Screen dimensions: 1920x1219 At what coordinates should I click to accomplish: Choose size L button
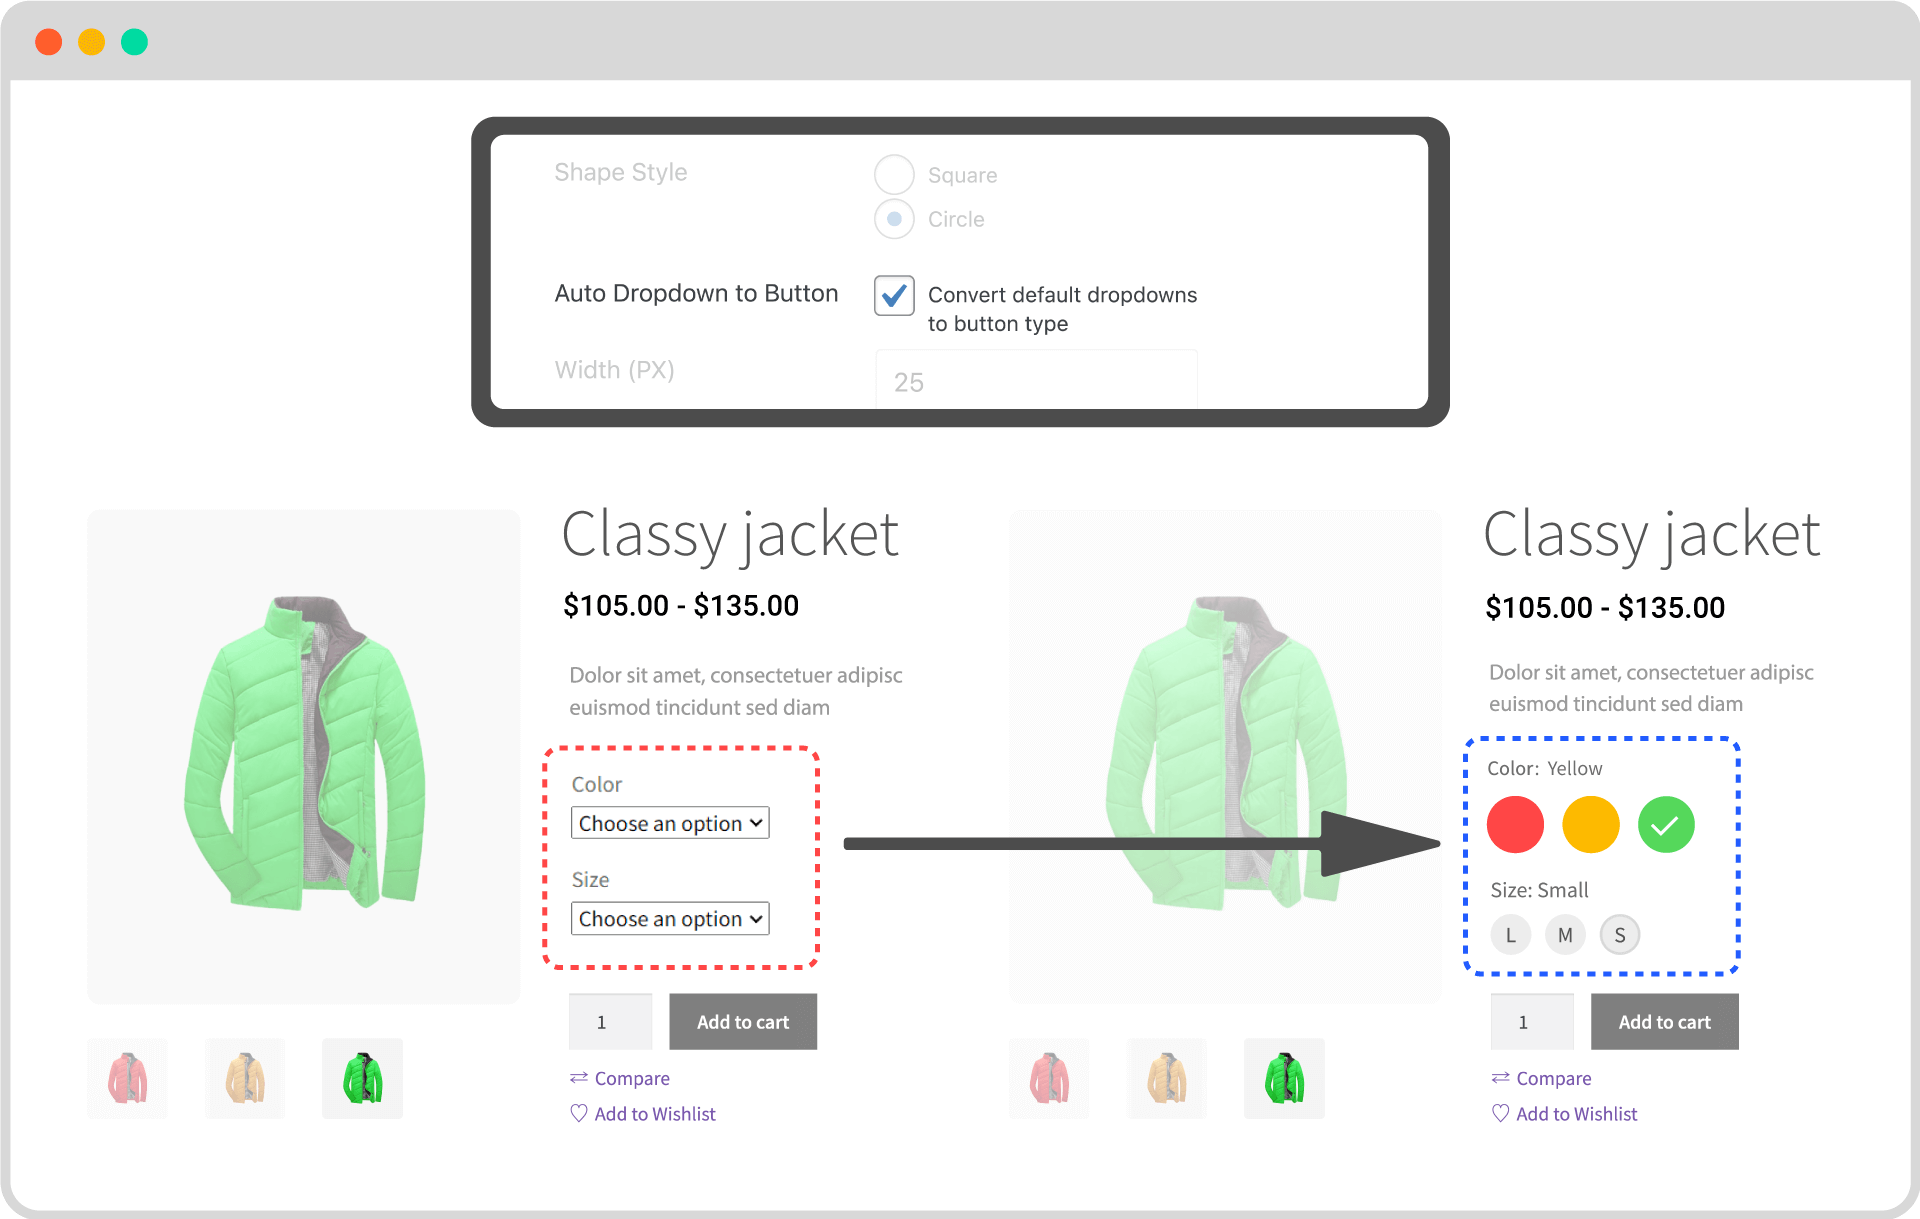pos(1511,935)
